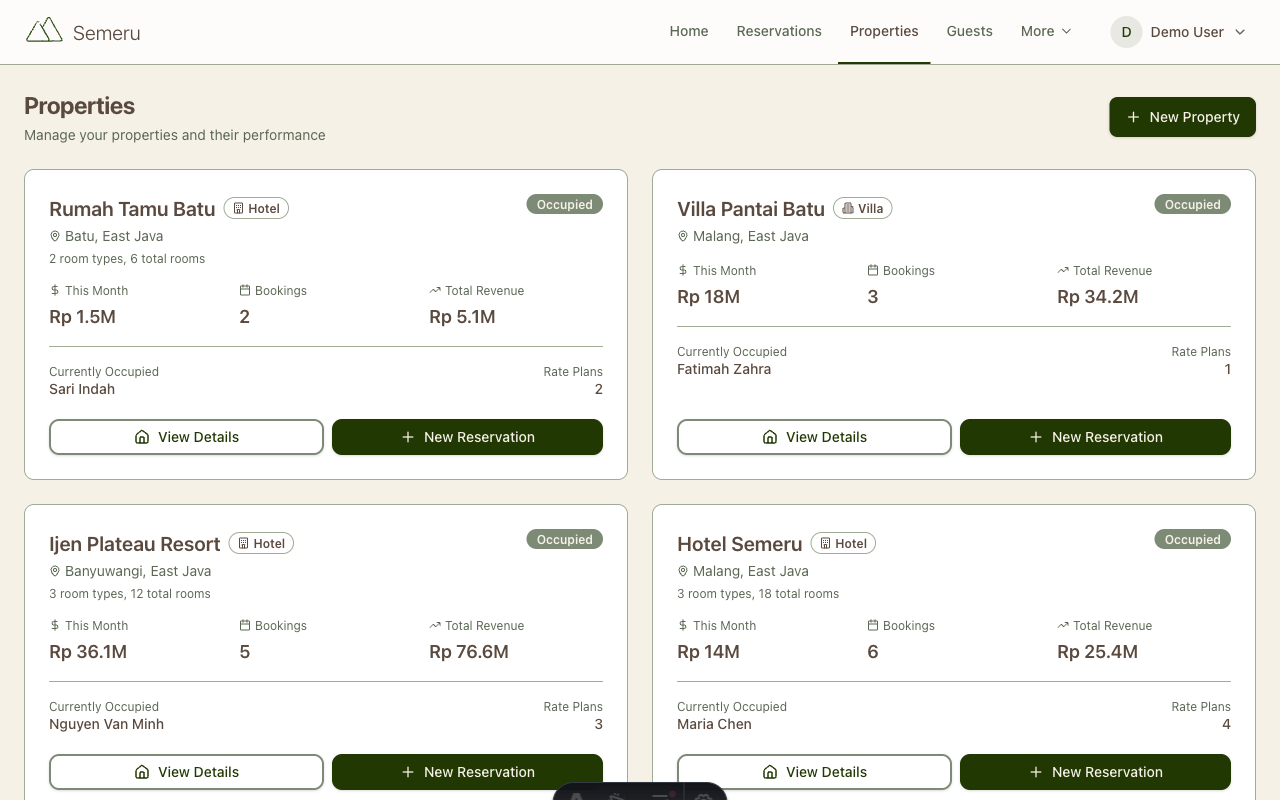Switch to the Guests tab
The image size is (1280, 800).
(x=970, y=32)
